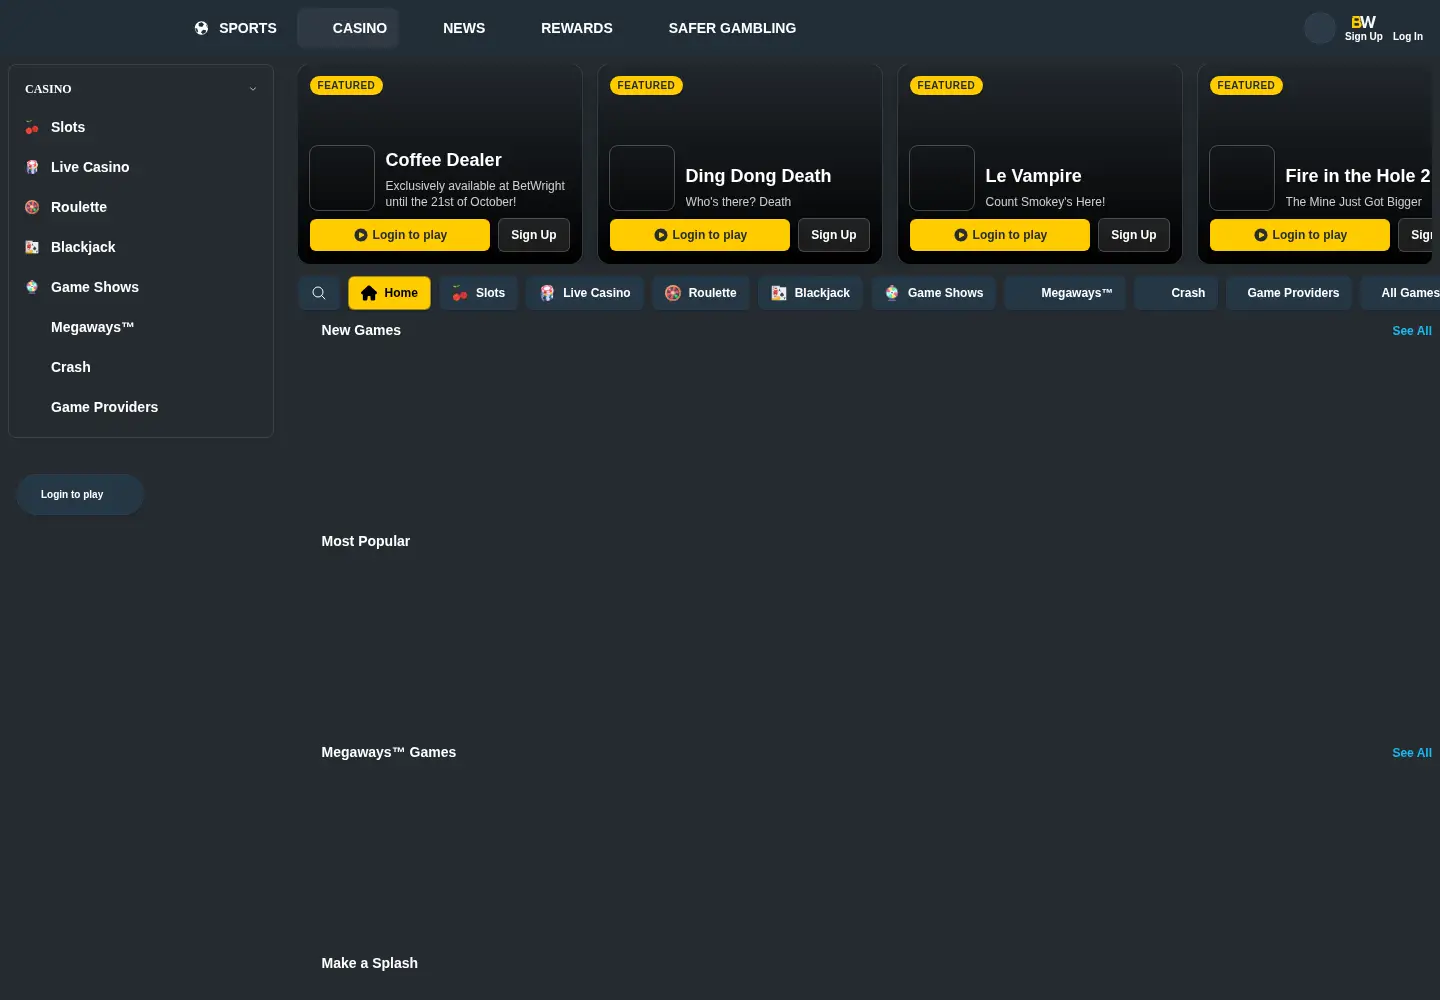Click Login to play for Le Vampire
Viewport: 1440px width, 1000px height.
coord(1000,235)
